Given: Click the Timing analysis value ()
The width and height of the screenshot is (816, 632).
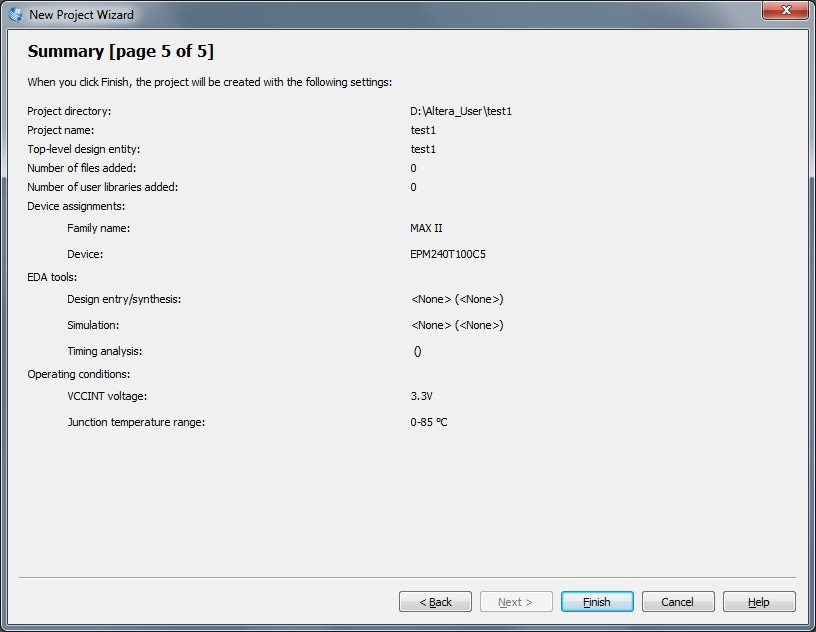Looking at the screenshot, I should point(417,352).
